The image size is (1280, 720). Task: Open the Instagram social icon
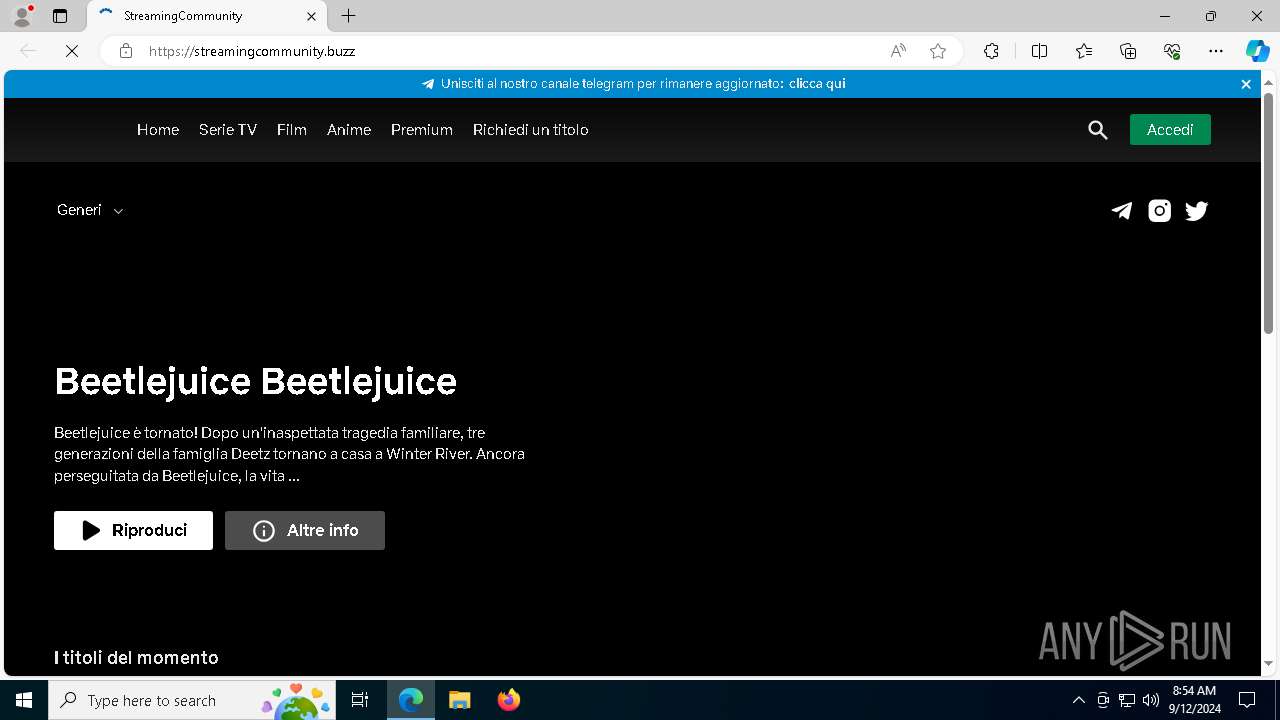point(1159,210)
